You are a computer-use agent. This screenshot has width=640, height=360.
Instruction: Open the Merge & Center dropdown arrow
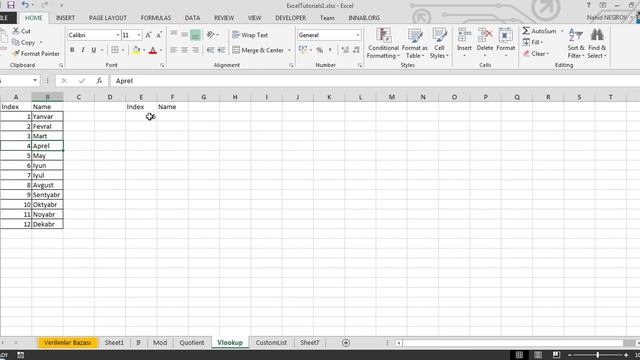[289, 50]
